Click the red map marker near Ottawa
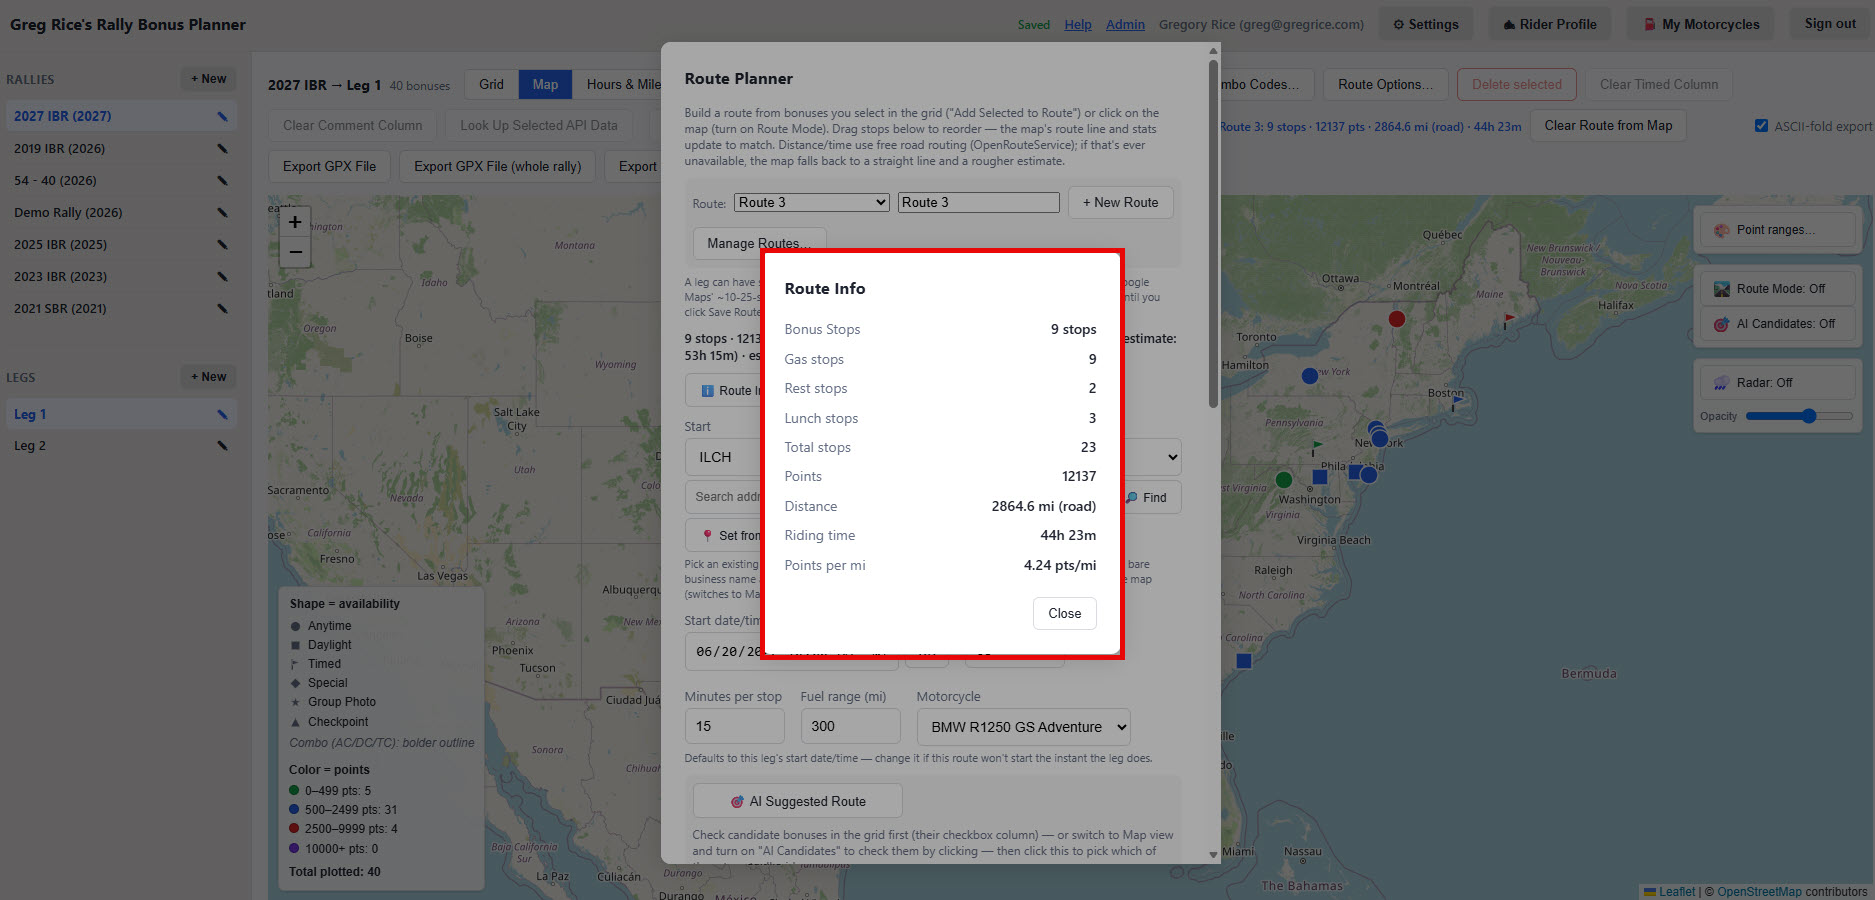 click(x=1397, y=319)
